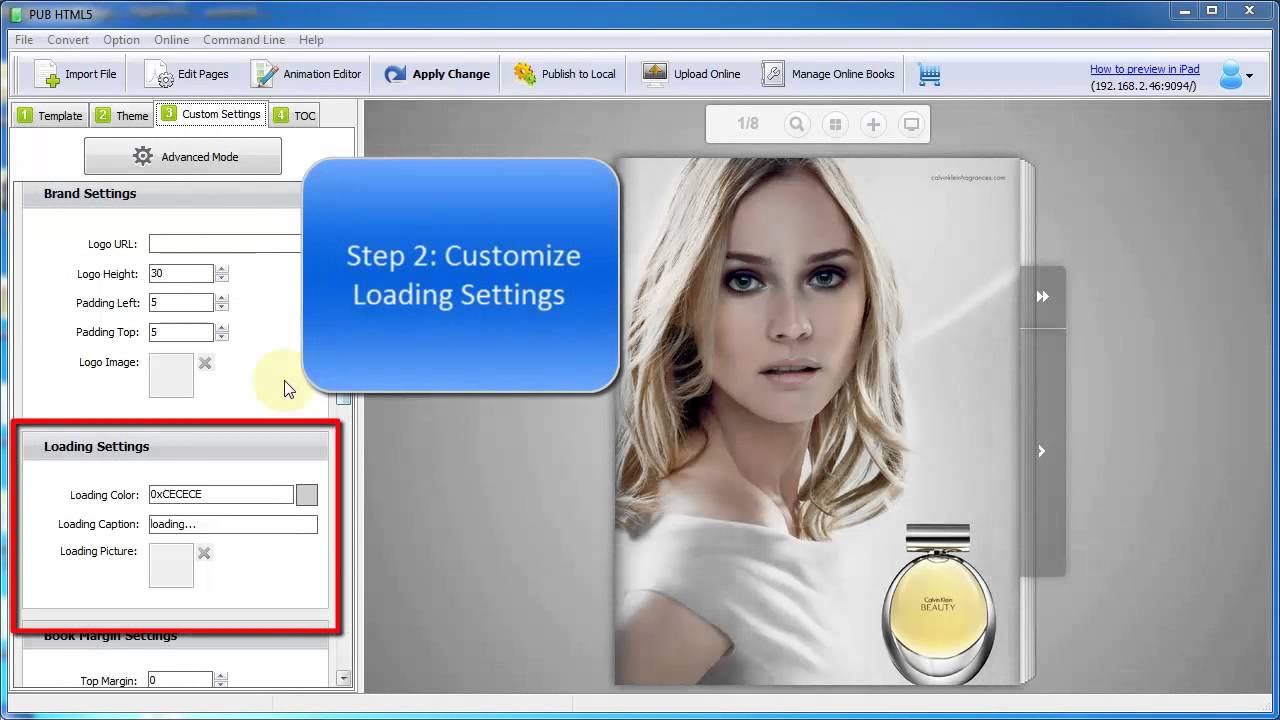Remove the Loading Picture with X icon
This screenshot has height=720, width=1280.
pyautogui.click(x=205, y=553)
